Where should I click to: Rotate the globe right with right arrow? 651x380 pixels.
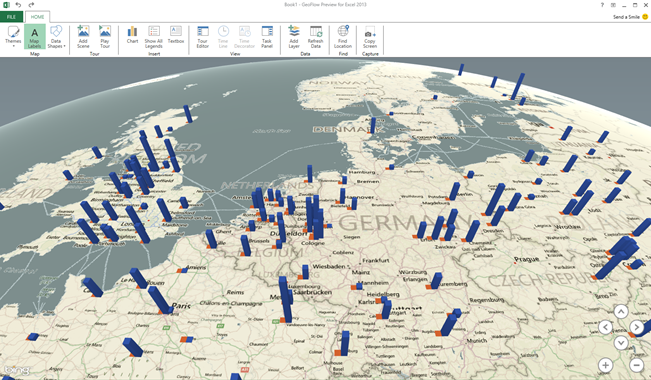636,327
